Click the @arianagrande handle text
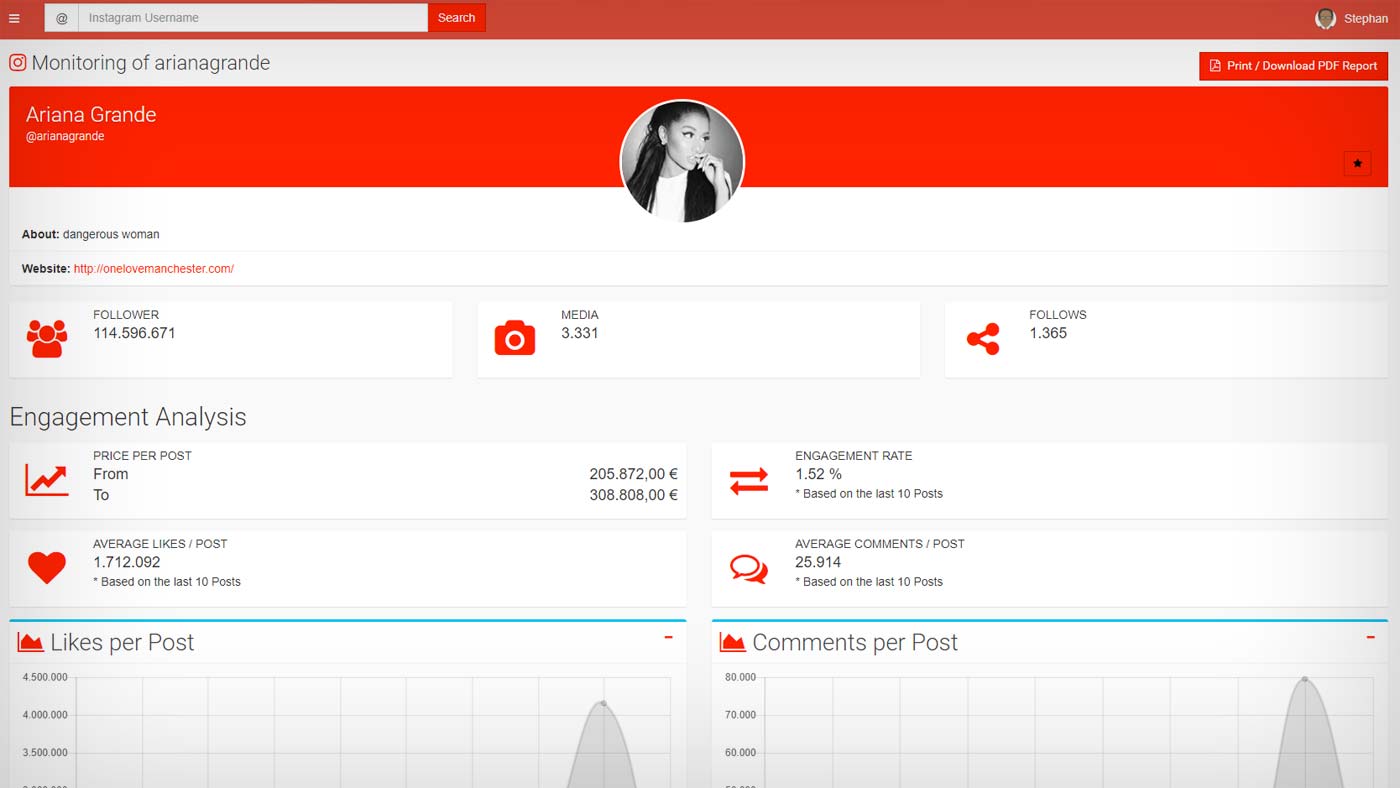The width and height of the screenshot is (1400, 788). (65, 136)
